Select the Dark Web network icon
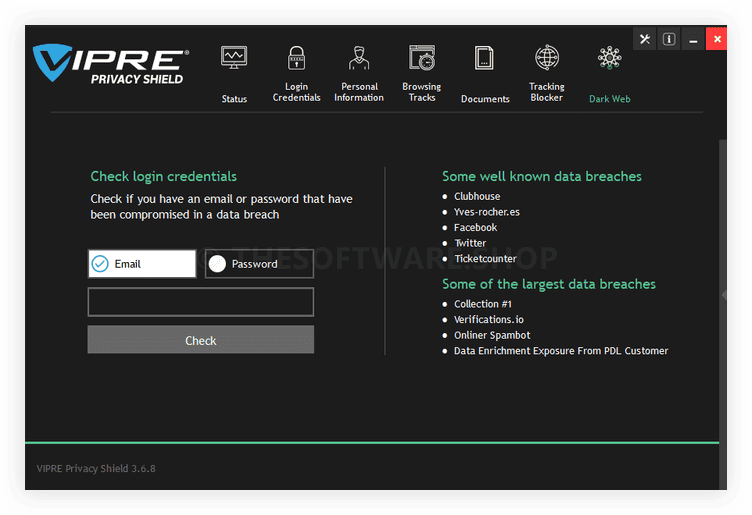 coord(609,58)
